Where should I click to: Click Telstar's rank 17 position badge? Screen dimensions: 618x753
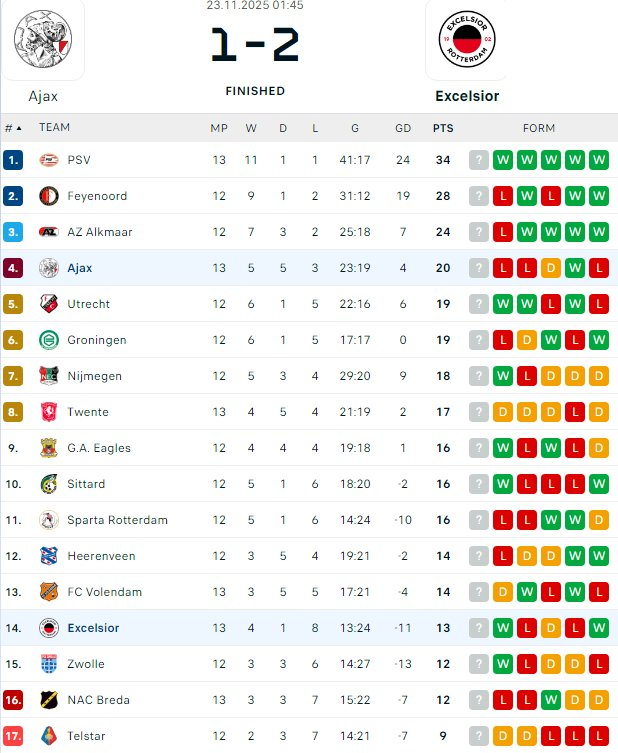13,736
